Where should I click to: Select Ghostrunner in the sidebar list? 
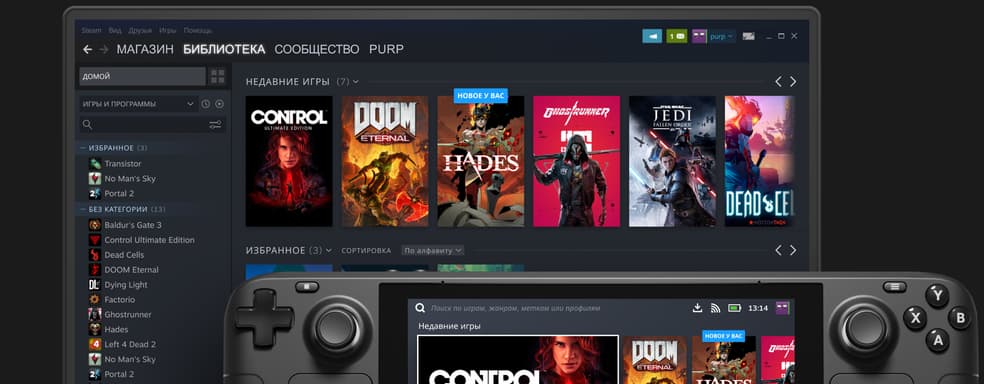pos(128,315)
